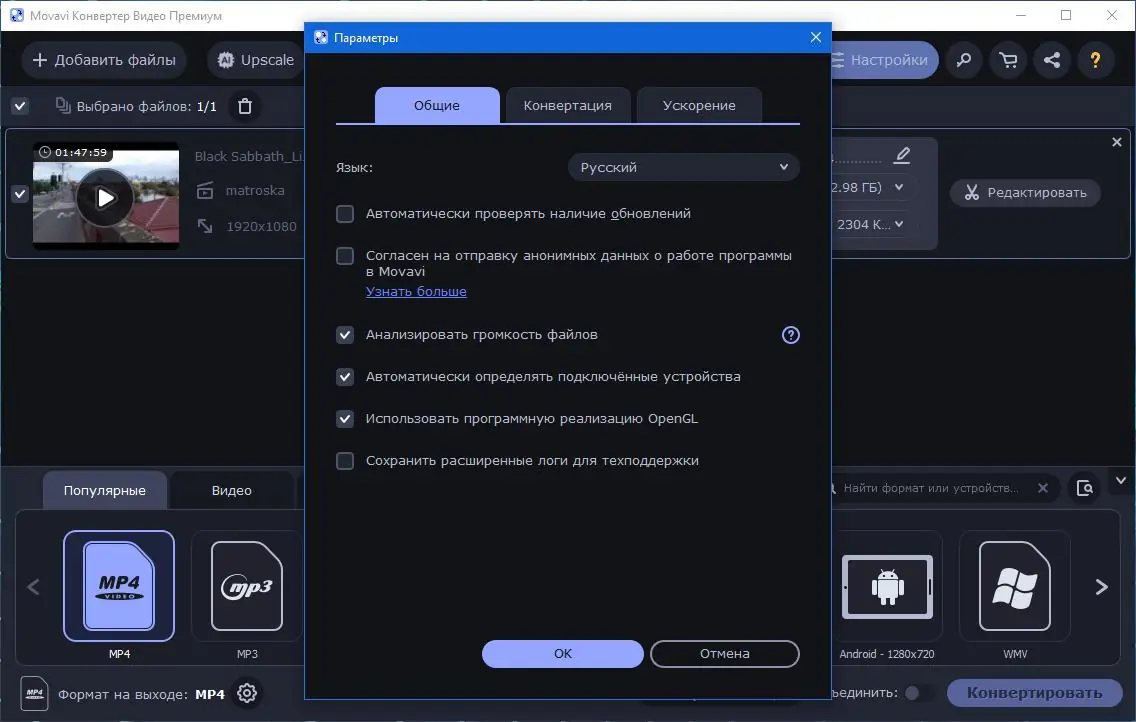Click the help icon beside volume analysis

coord(790,335)
